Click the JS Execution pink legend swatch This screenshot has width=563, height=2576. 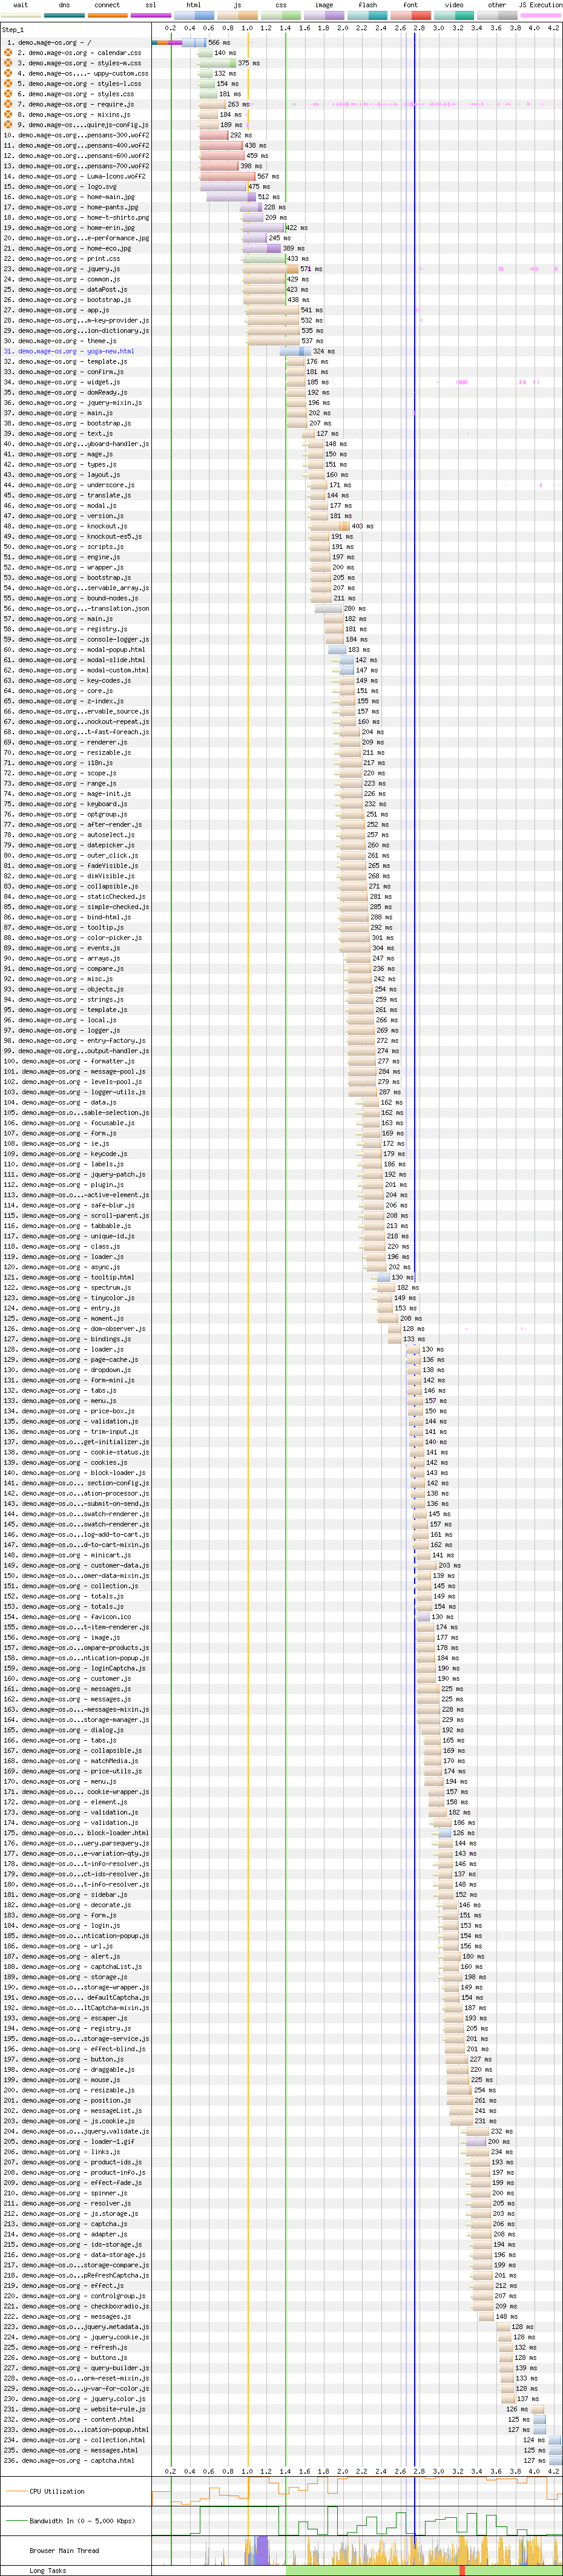tap(540, 15)
